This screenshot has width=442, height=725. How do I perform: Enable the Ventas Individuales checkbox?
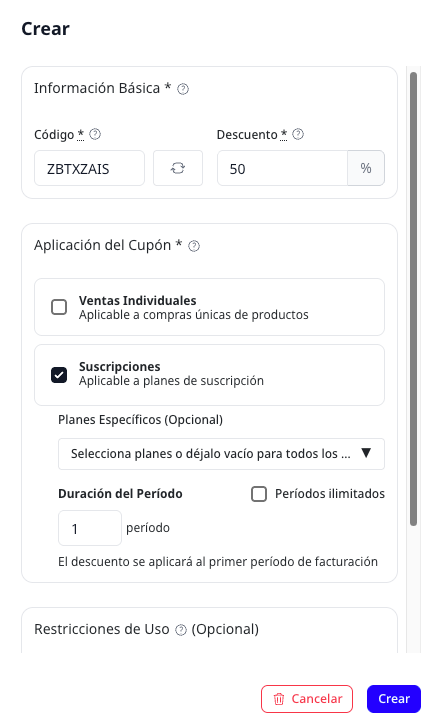point(59,307)
